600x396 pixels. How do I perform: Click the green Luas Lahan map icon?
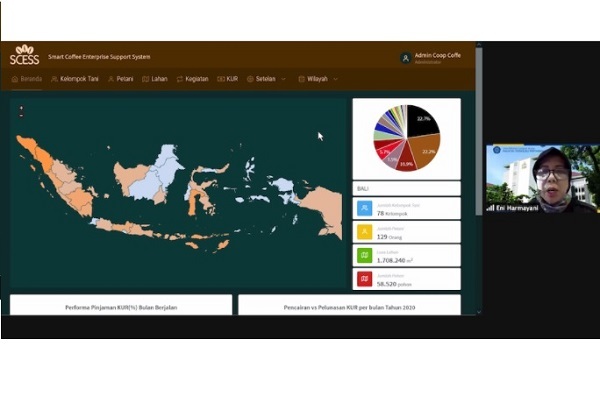(x=364, y=256)
